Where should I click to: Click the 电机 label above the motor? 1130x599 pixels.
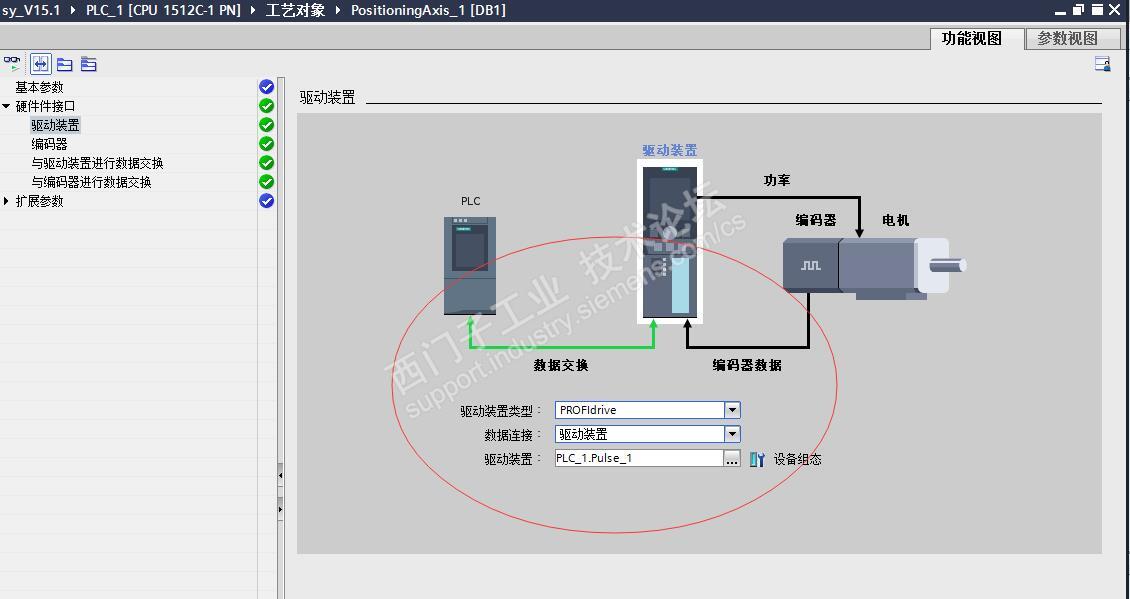(896, 221)
